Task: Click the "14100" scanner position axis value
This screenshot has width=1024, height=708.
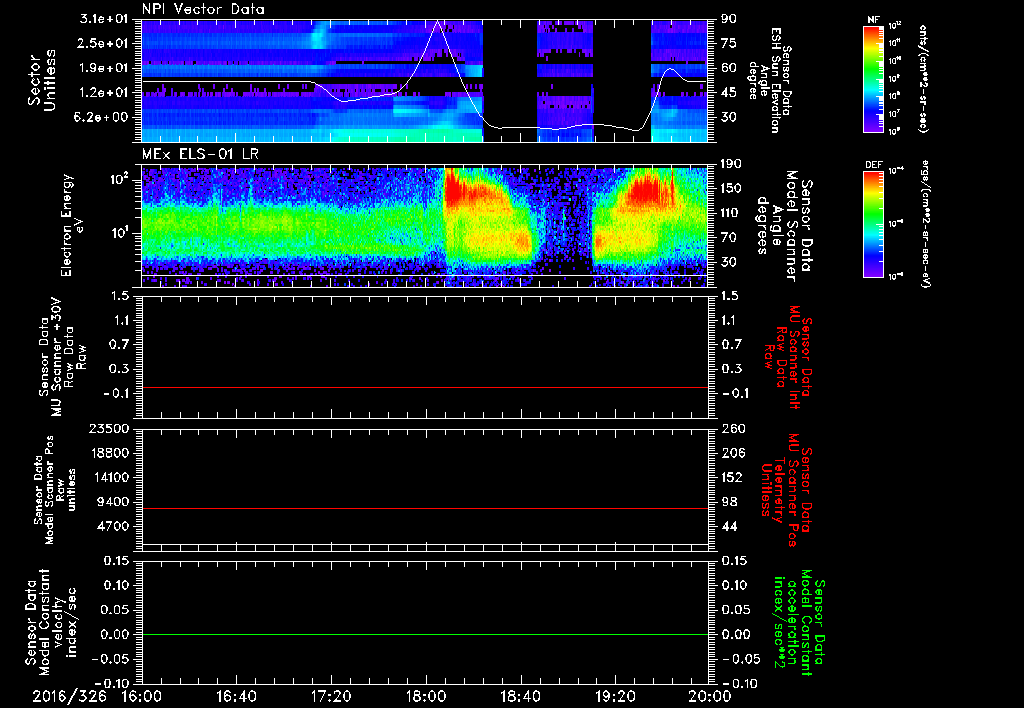Action: 108,477
